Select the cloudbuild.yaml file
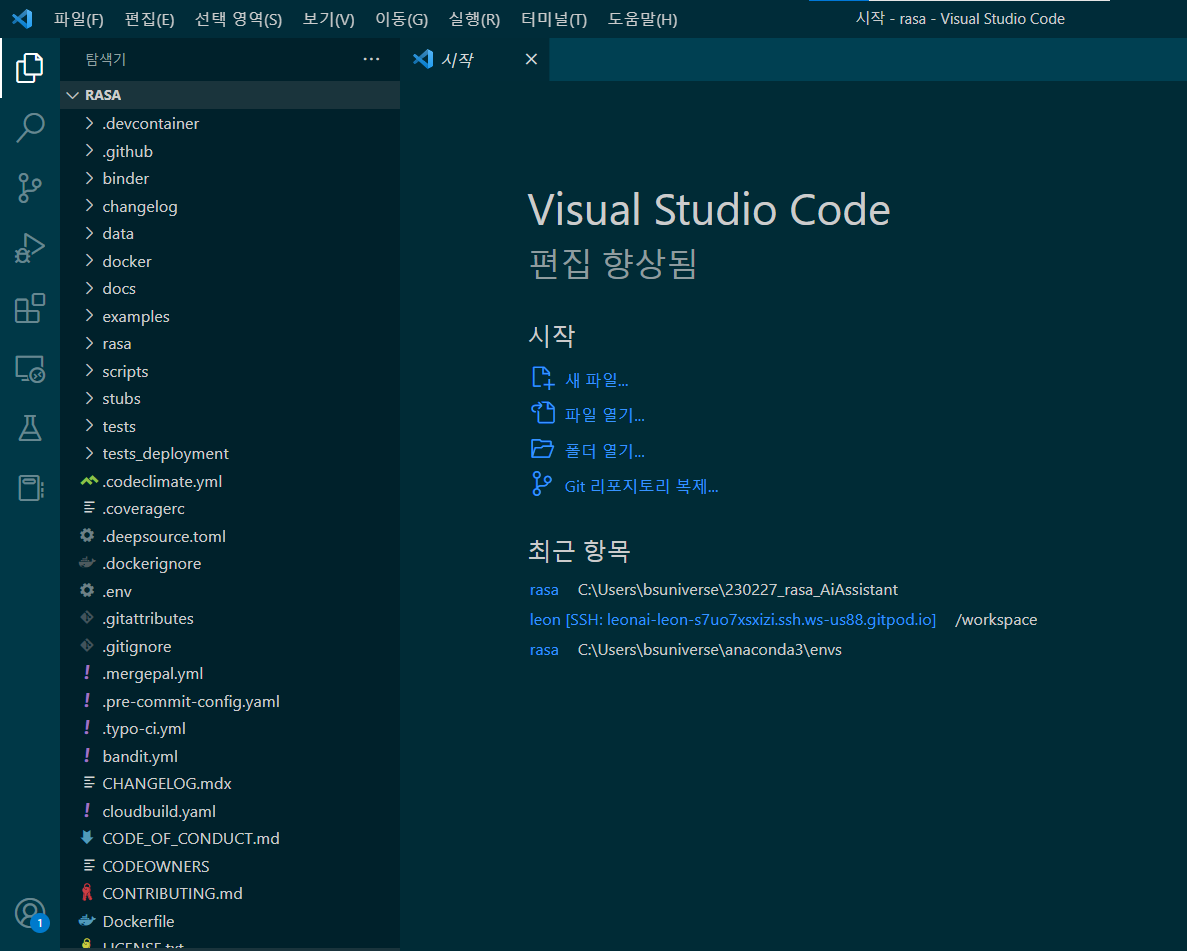The image size is (1187, 951). coord(229,811)
